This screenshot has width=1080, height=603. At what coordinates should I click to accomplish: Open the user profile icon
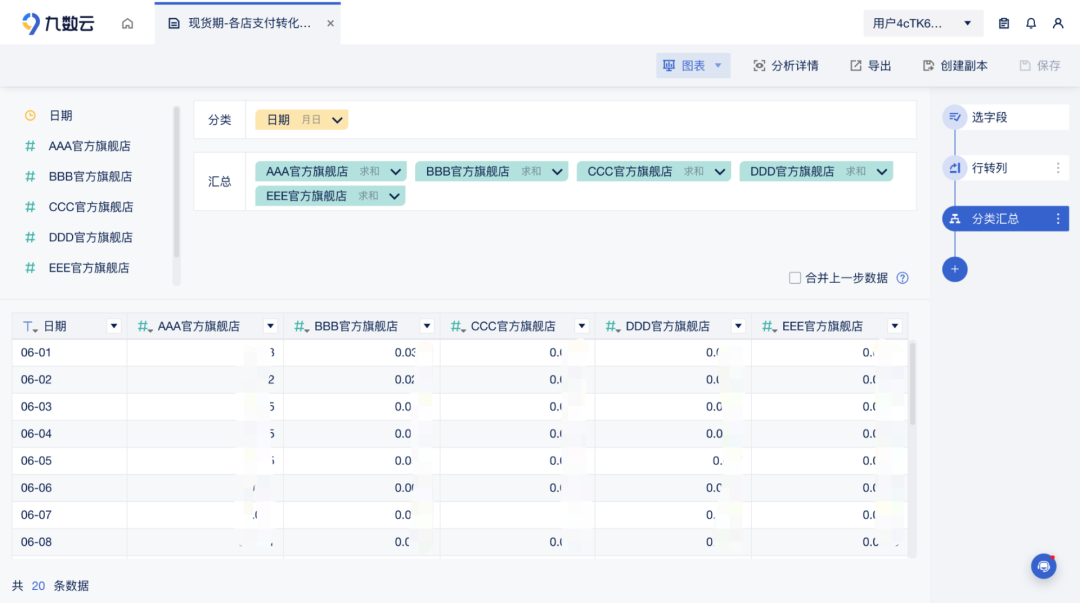(x=1059, y=22)
